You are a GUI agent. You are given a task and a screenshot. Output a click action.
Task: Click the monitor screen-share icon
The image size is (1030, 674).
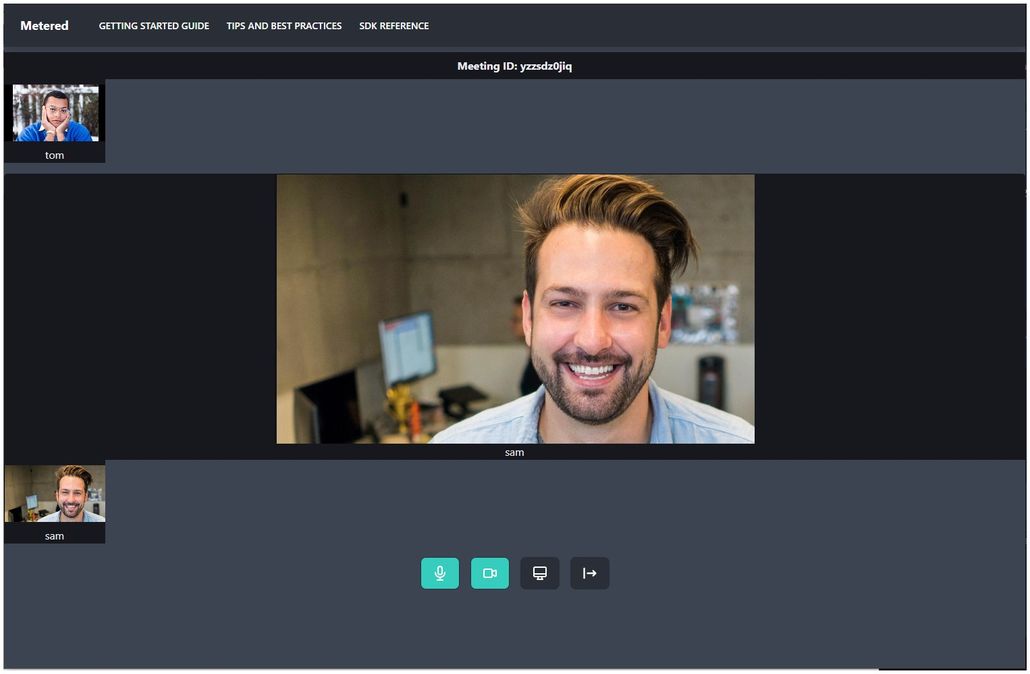click(x=539, y=573)
